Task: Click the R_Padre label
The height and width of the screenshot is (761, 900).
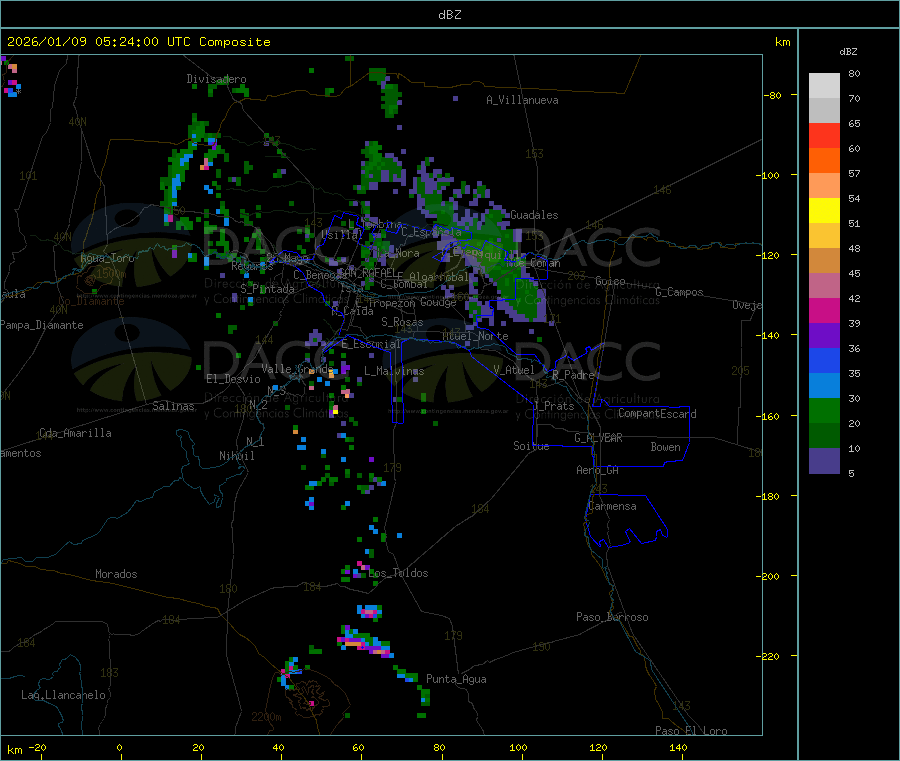Action: pos(573,375)
